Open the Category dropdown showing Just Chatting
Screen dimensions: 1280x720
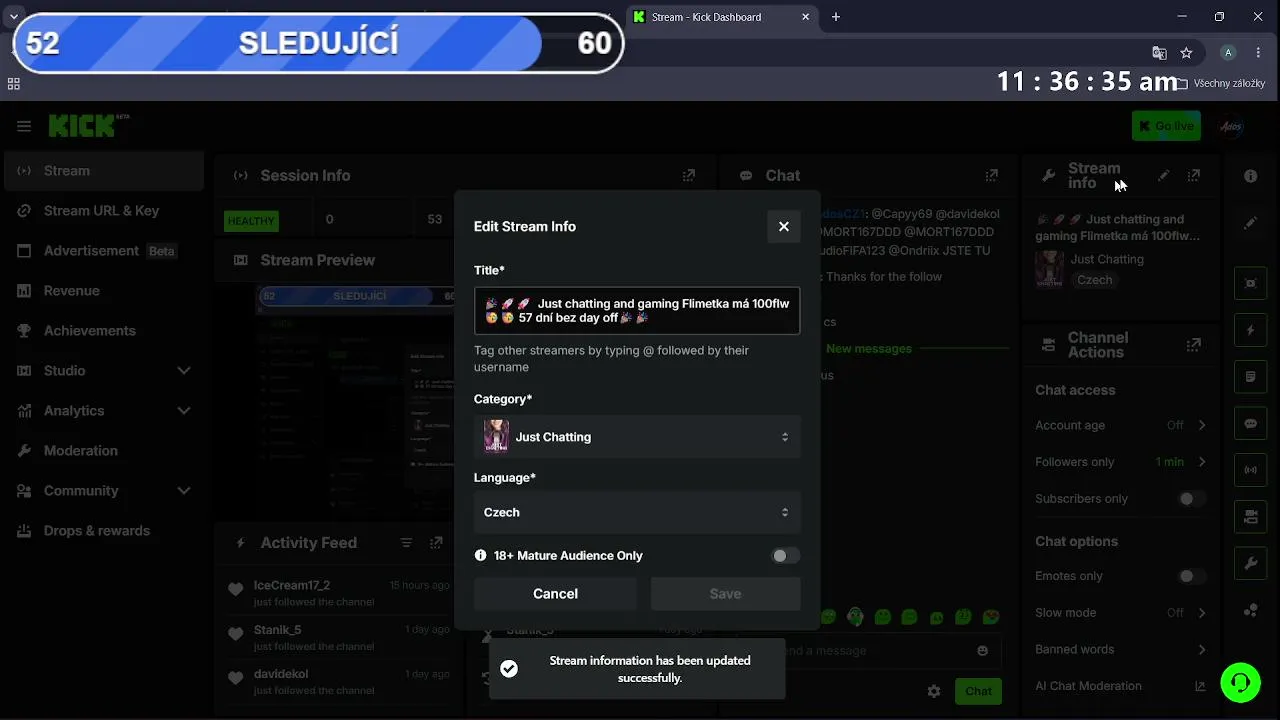tap(637, 437)
